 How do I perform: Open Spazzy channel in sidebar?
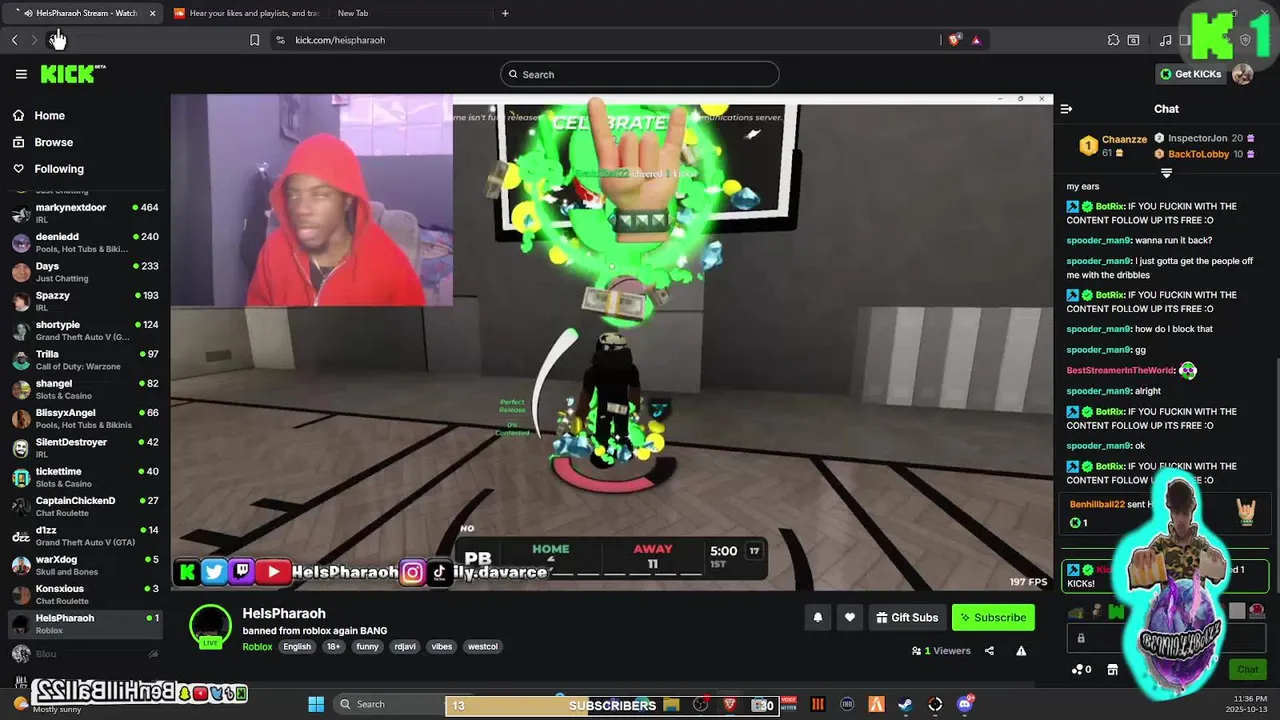point(85,301)
